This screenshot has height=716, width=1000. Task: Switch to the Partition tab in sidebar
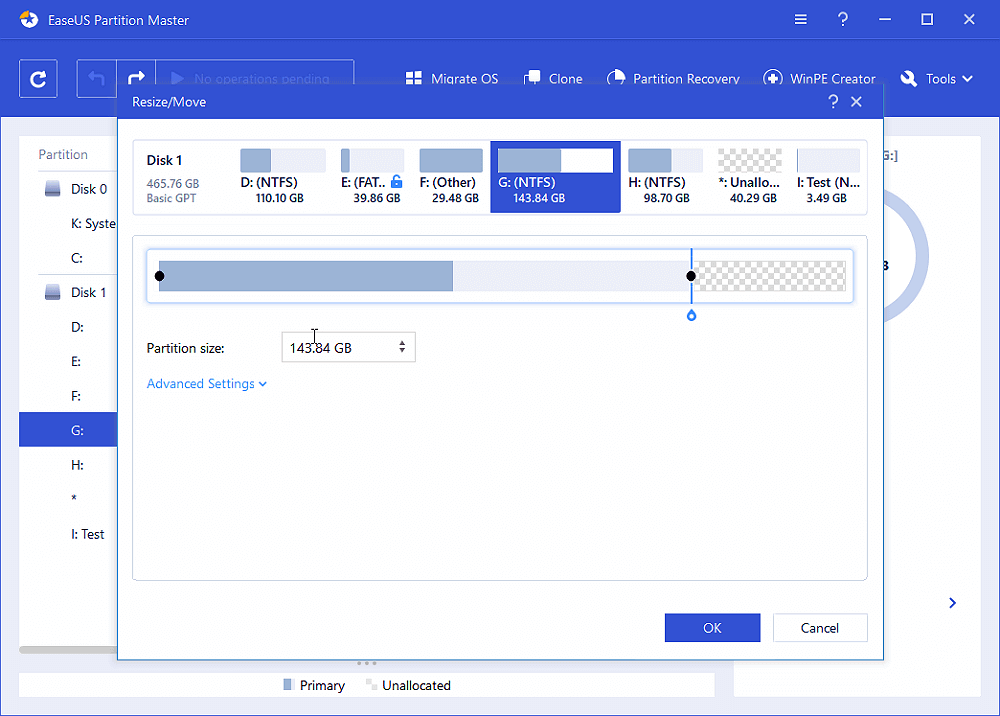pyautogui.click(x=64, y=154)
